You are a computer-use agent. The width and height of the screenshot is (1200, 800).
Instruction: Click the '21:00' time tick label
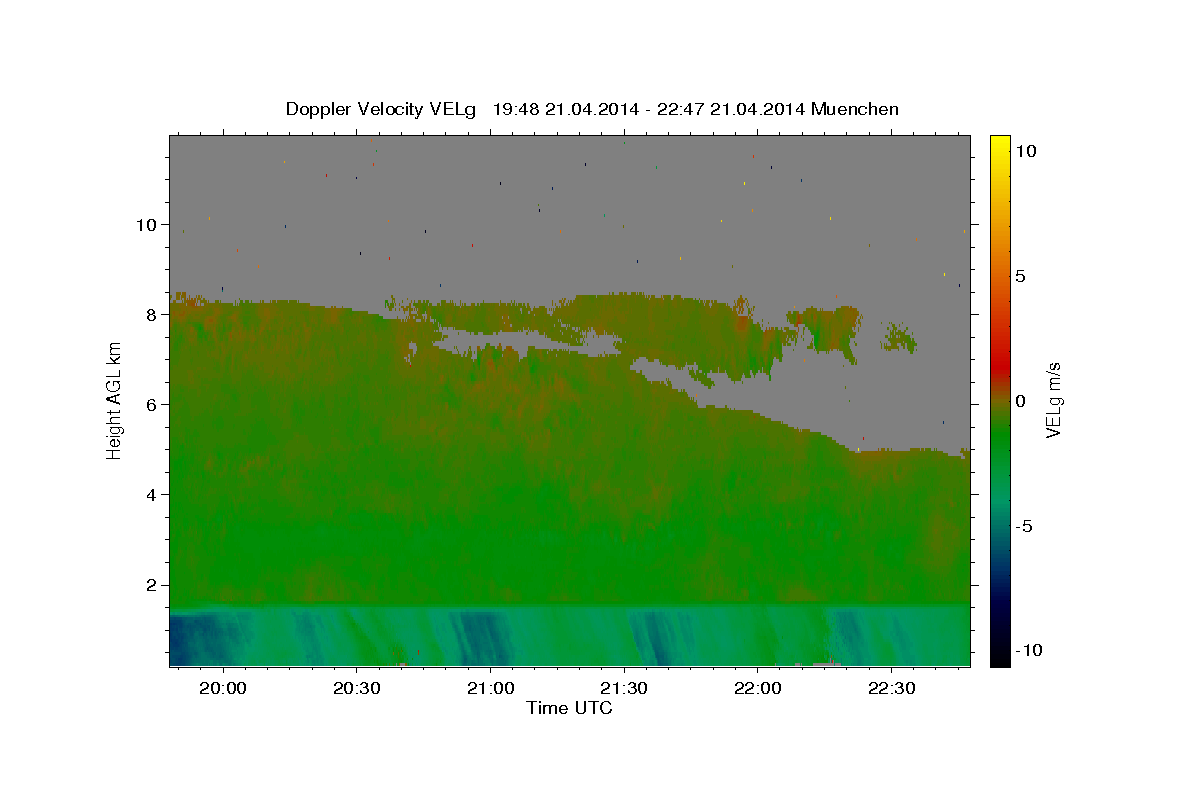point(490,689)
